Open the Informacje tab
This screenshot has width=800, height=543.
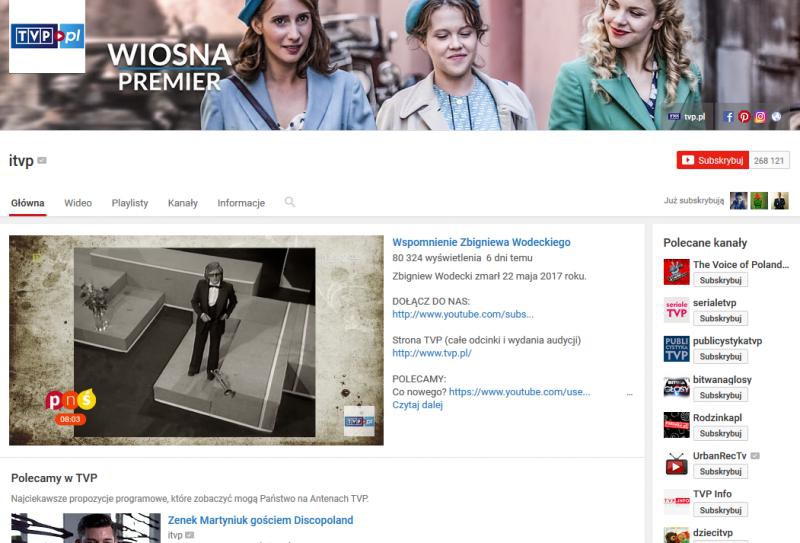pyautogui.click(x=241, y=203)
